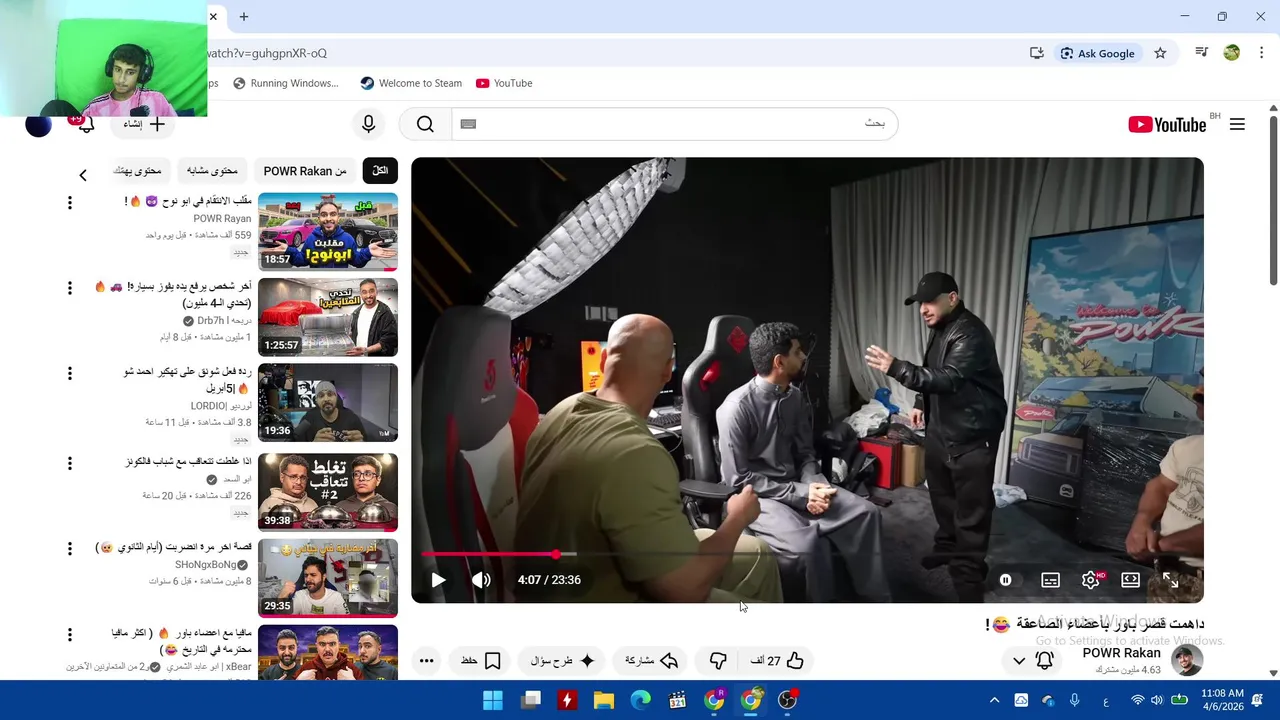Open the POWR Rakan channel avatar

point(1187,660)
